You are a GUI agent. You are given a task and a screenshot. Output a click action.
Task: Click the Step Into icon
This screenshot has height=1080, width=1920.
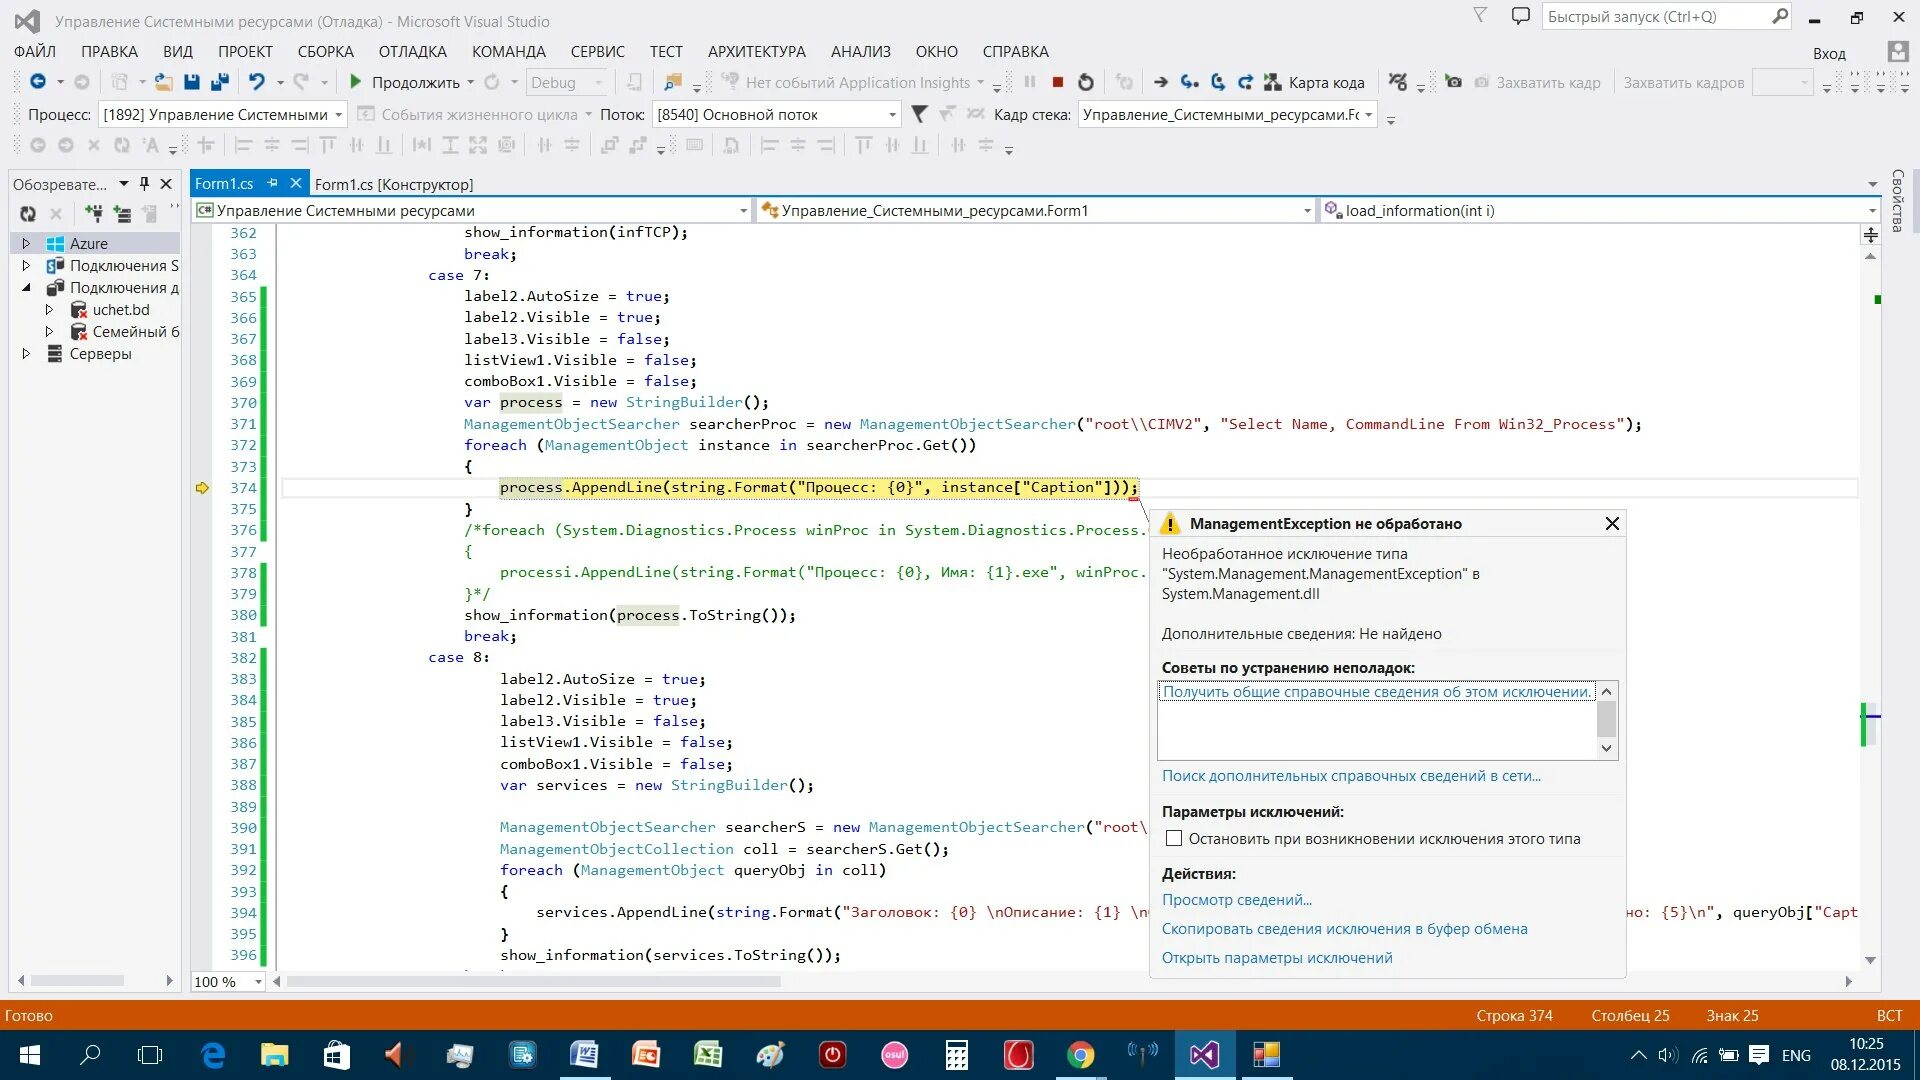coord(1189,82)
